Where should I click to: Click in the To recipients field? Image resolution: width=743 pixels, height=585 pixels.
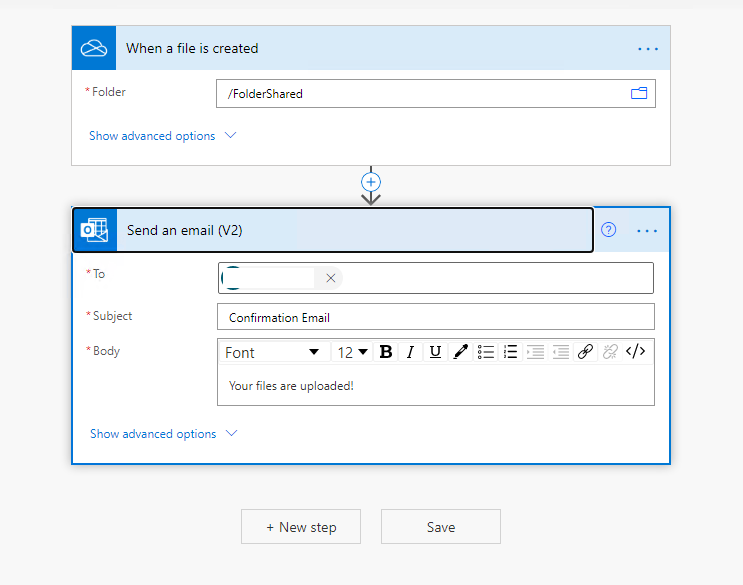pos(436,278)
